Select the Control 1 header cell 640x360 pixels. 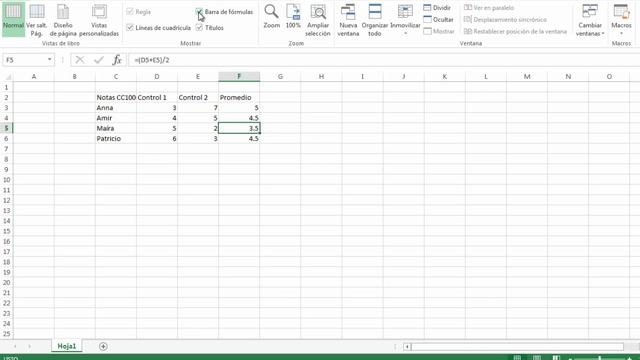[x=157, y=98]
